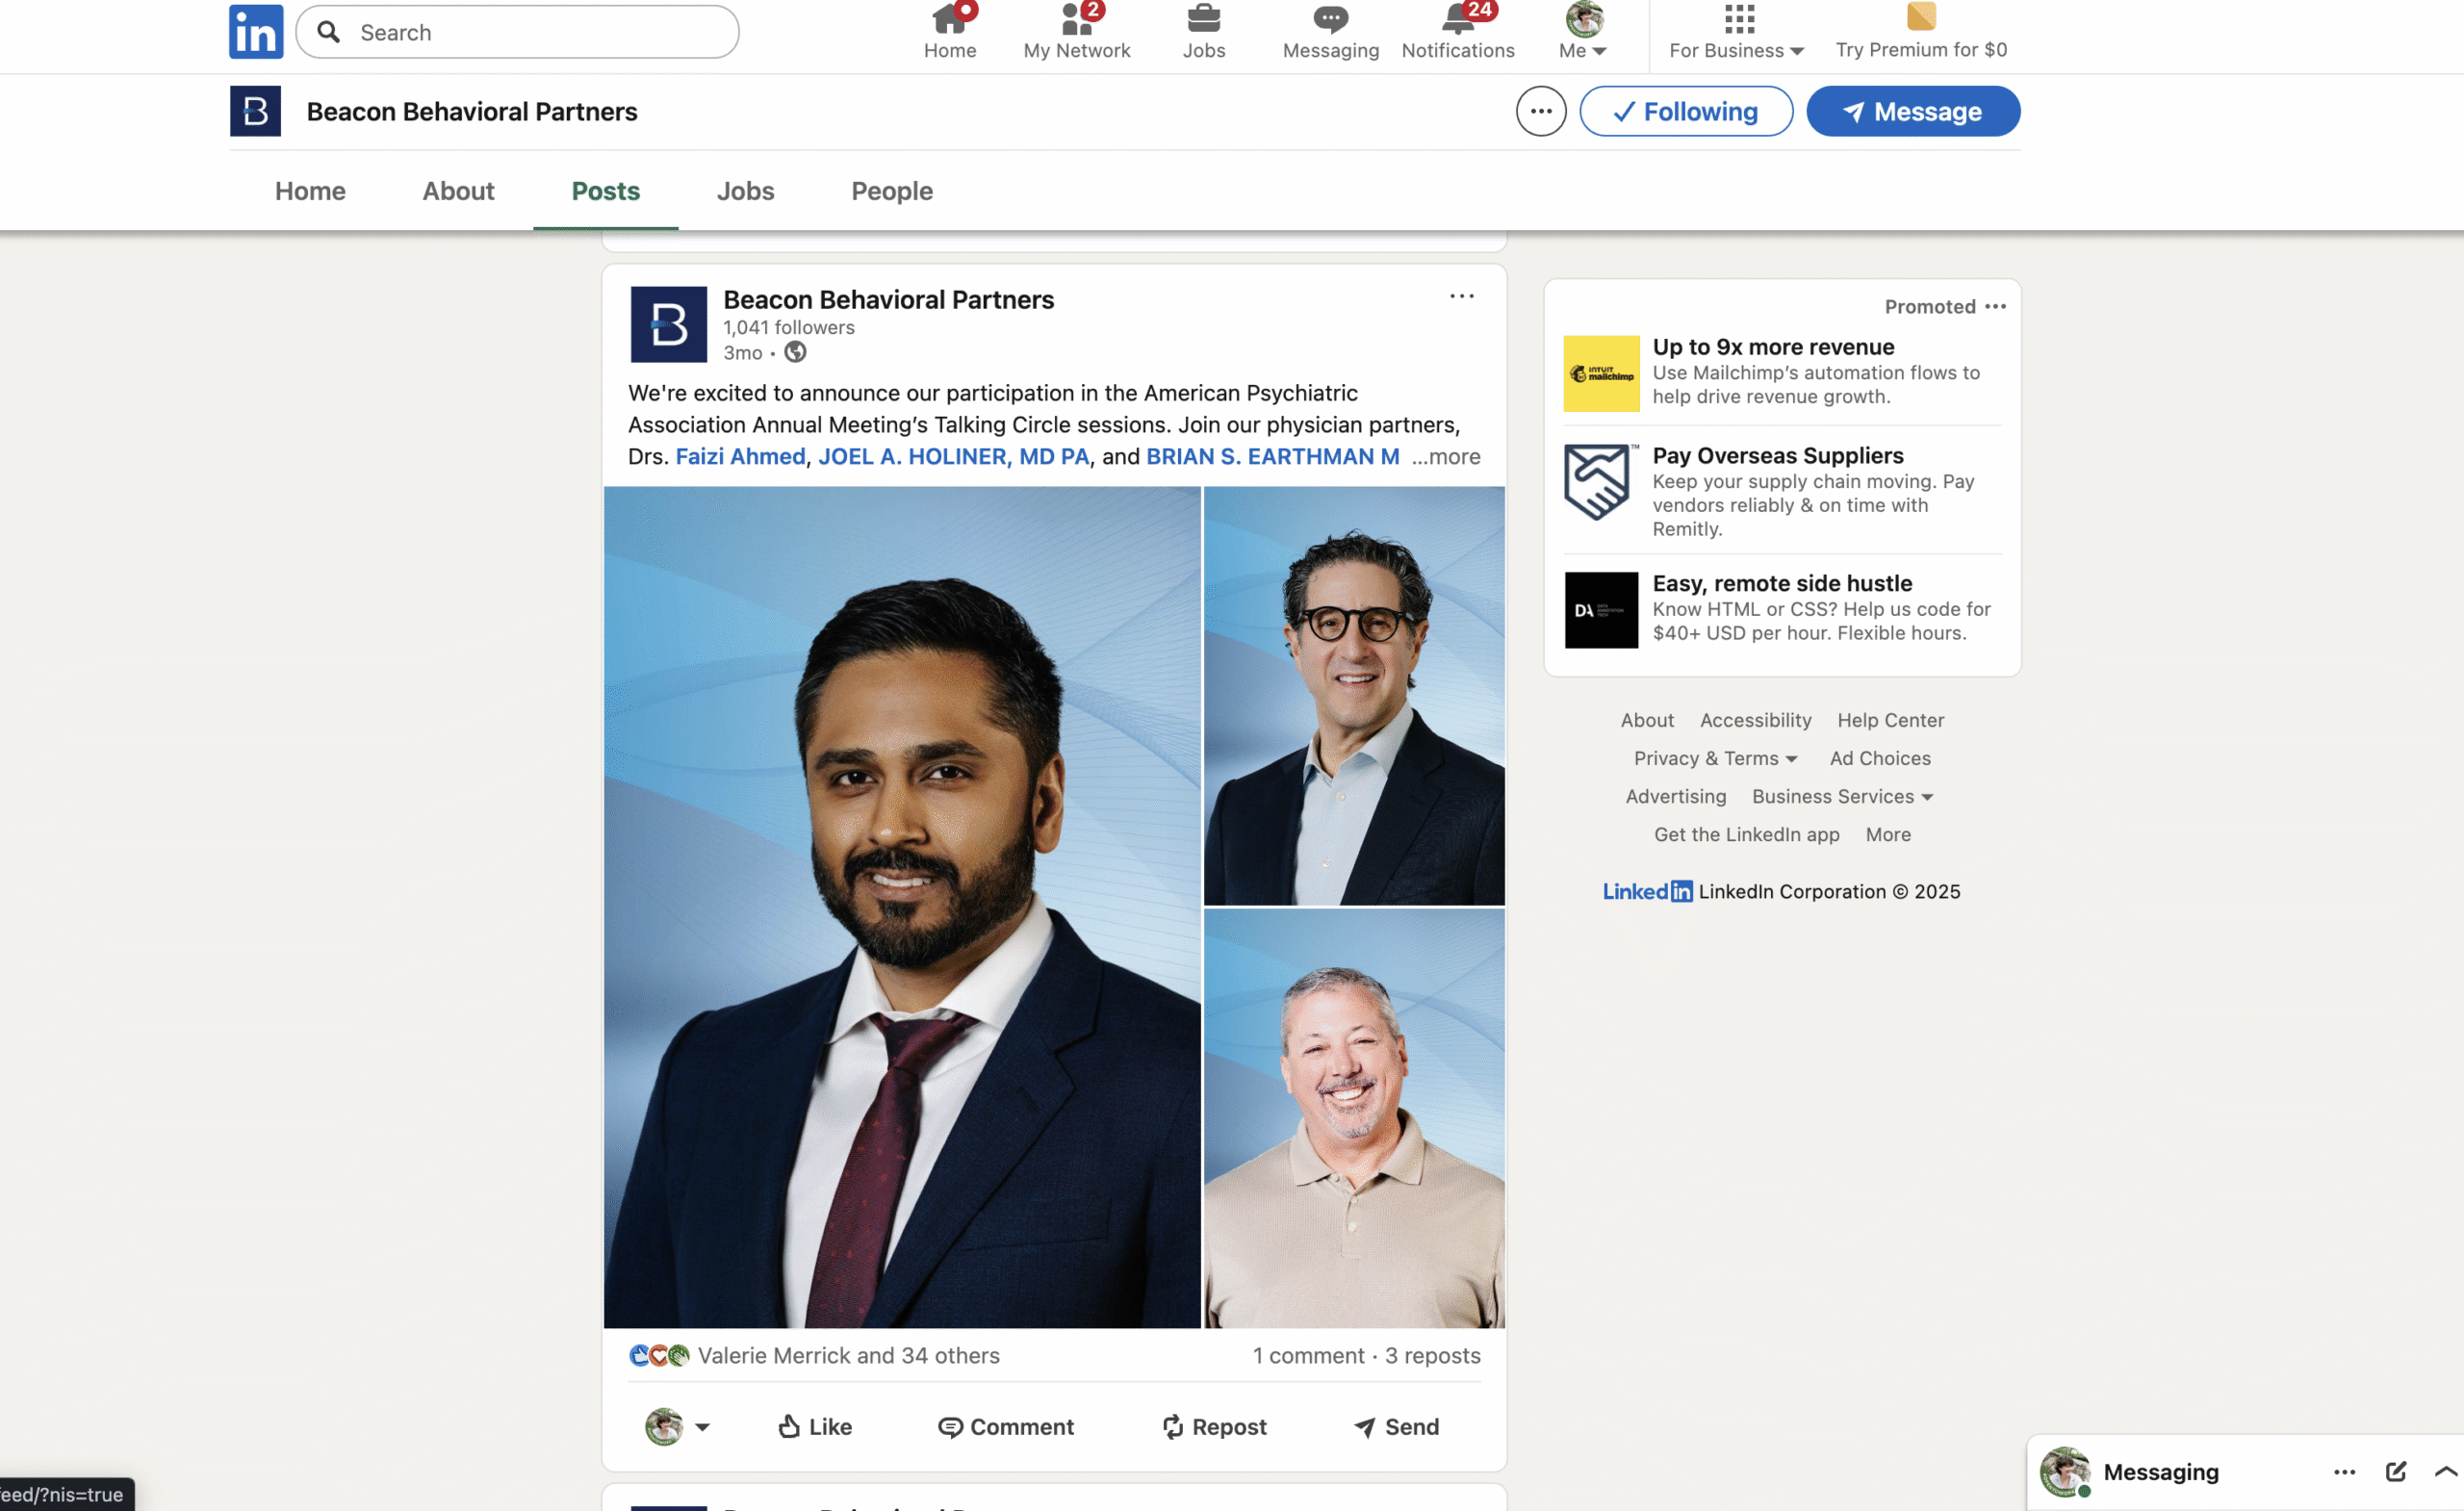Image resolution: width=2464 pixels, height=1511 pixels.
Task: Expand the For Business apps menu
Action: click(x=1737, y=31)
